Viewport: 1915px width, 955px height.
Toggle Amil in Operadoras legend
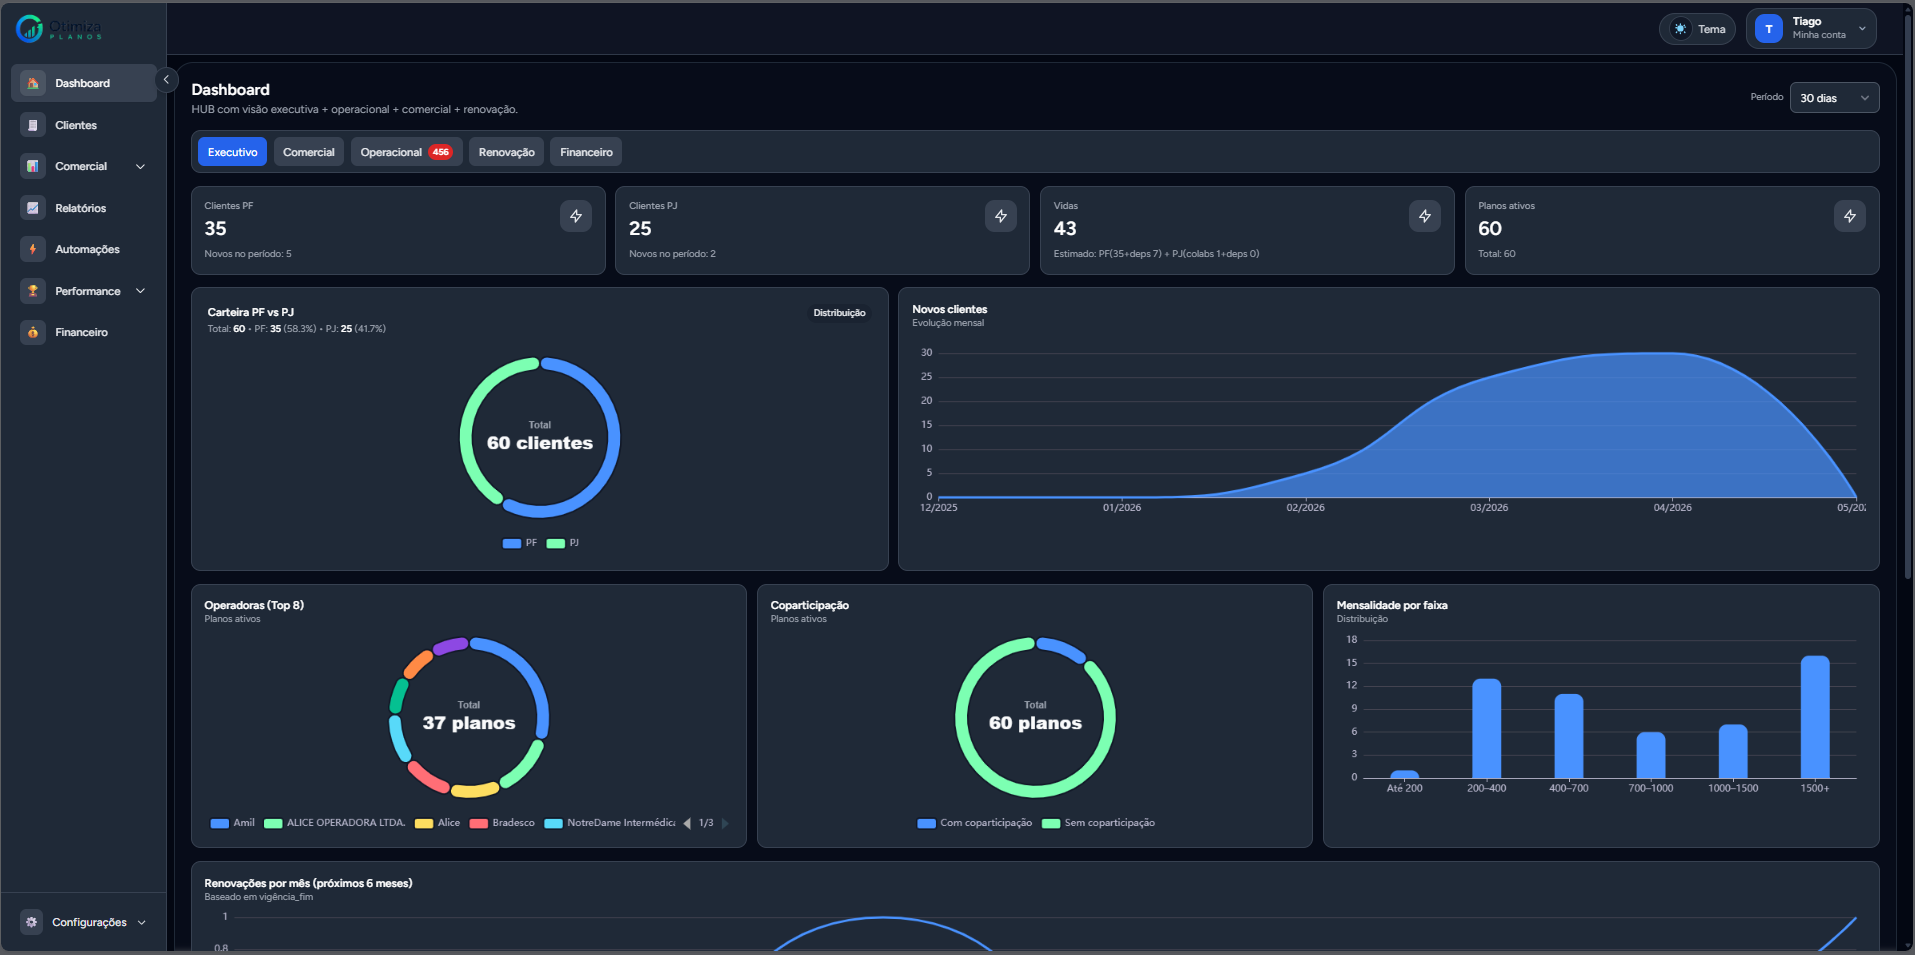coord(233,823)
